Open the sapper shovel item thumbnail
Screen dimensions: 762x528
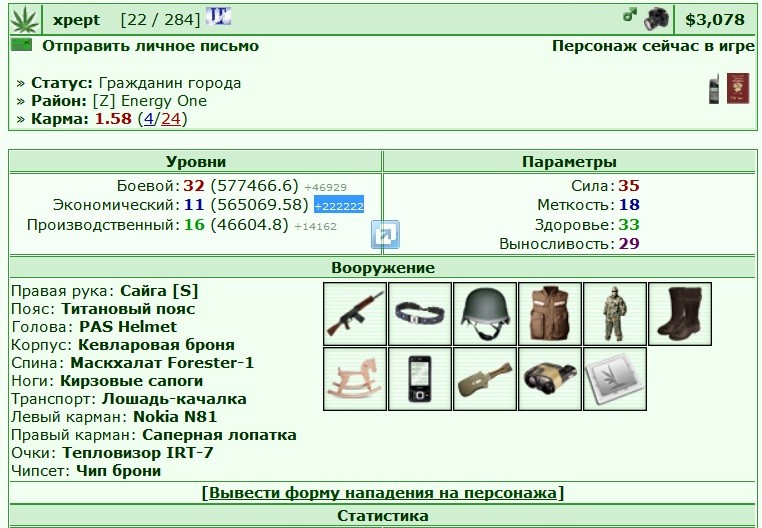point(485,379)
